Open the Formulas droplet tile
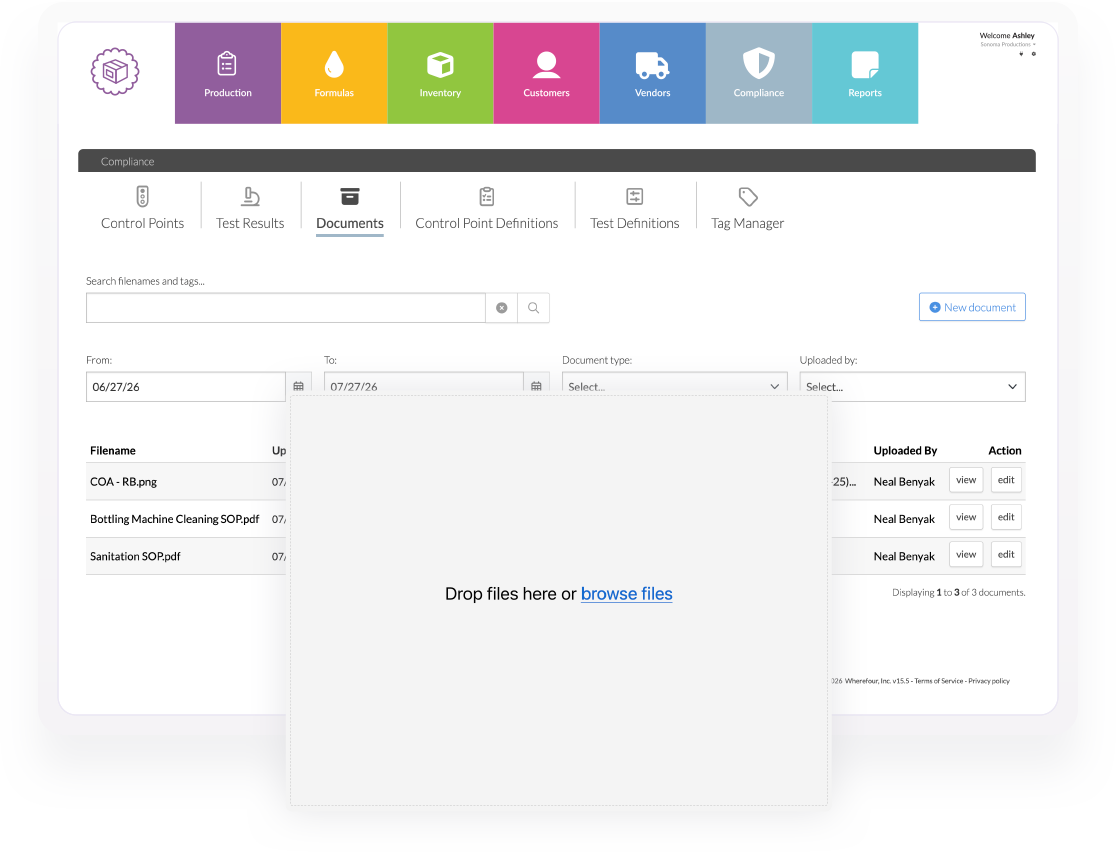1116x852 pixels. coord(334,73)
